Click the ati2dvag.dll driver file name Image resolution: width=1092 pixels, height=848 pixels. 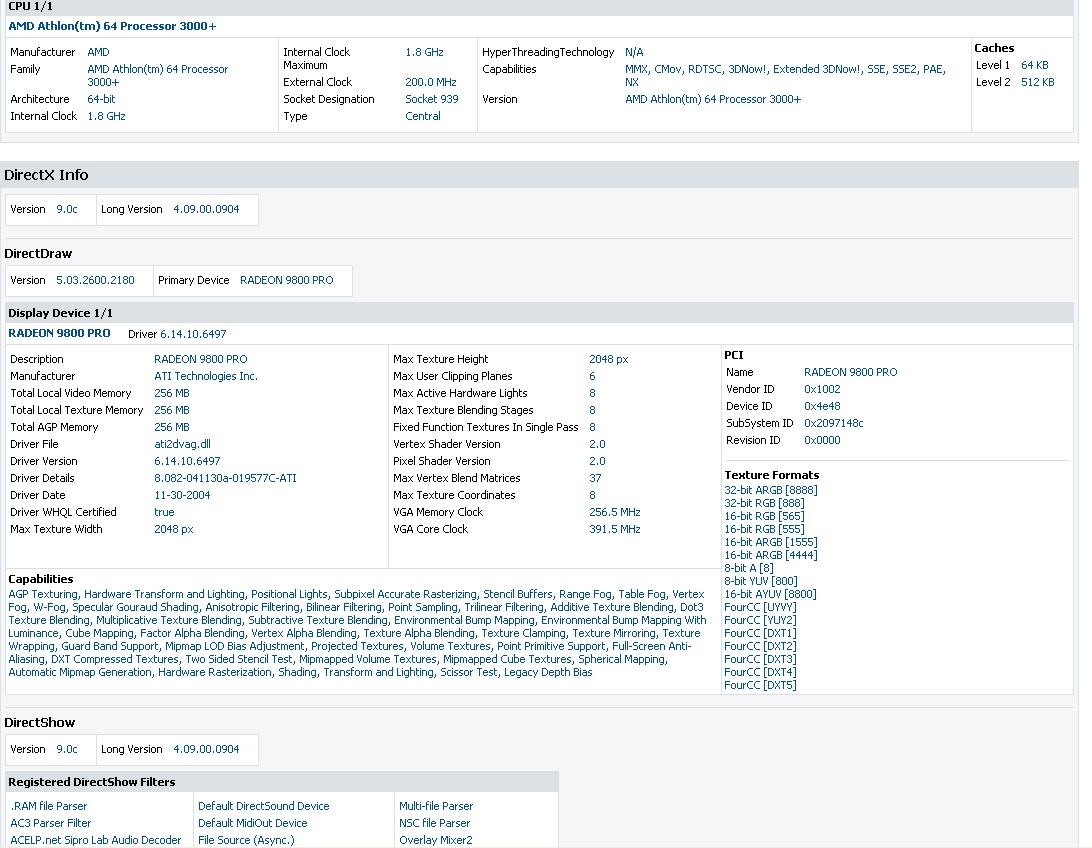coord(182,444)
